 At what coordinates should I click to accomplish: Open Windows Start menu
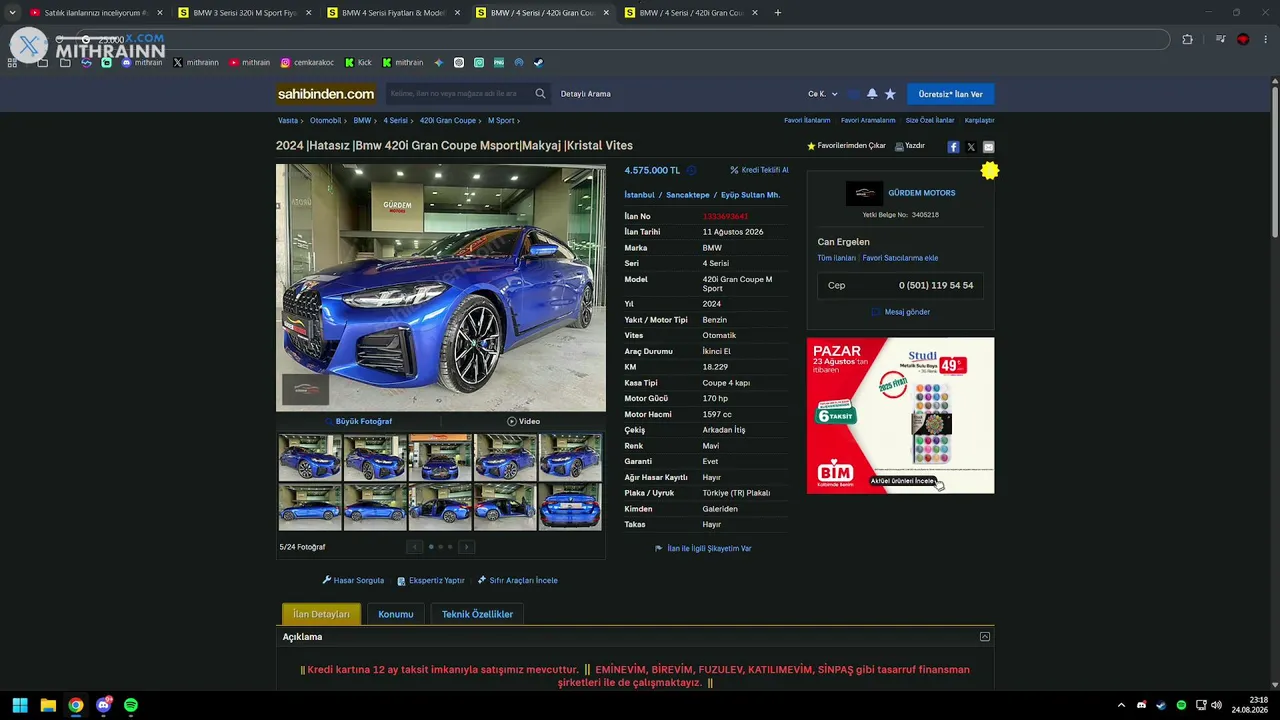point(20,705)
